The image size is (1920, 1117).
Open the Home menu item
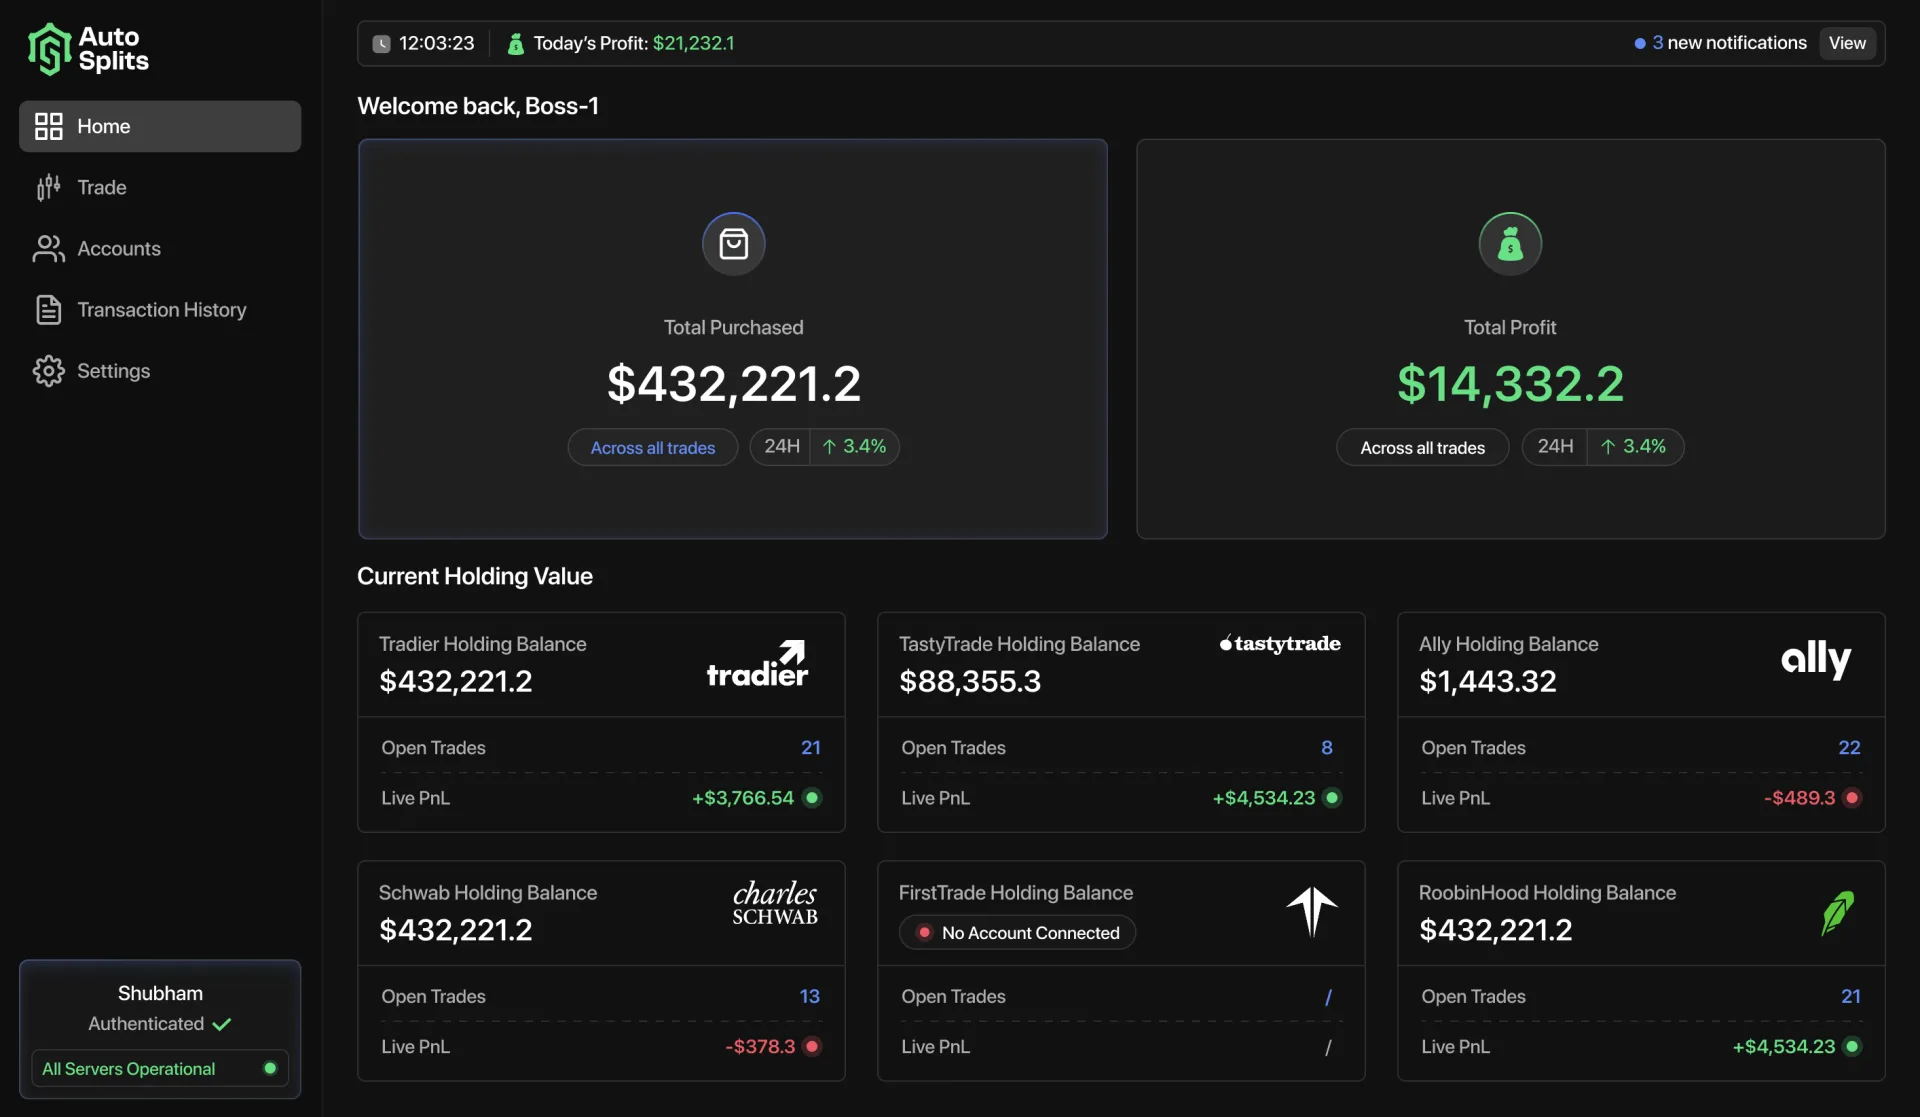pyautogui.click(x=160, y=126)
